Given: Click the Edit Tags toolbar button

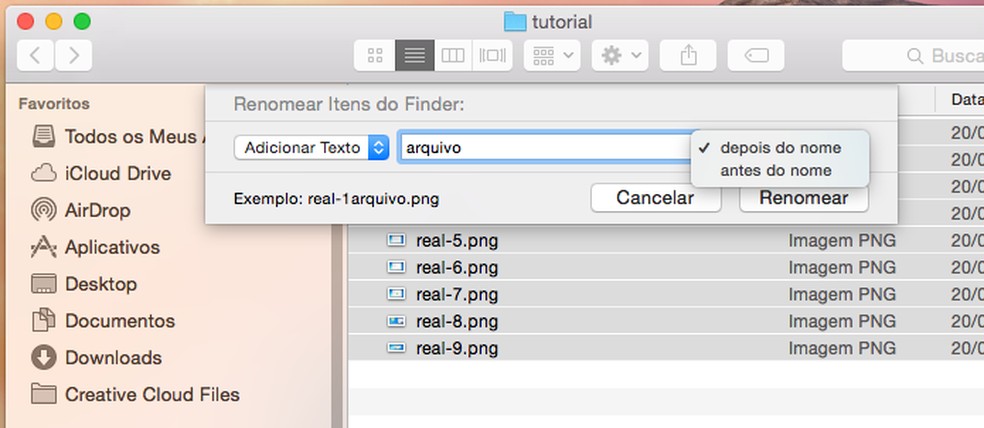Looking at the screenshot, I should [x=756, y=56].
